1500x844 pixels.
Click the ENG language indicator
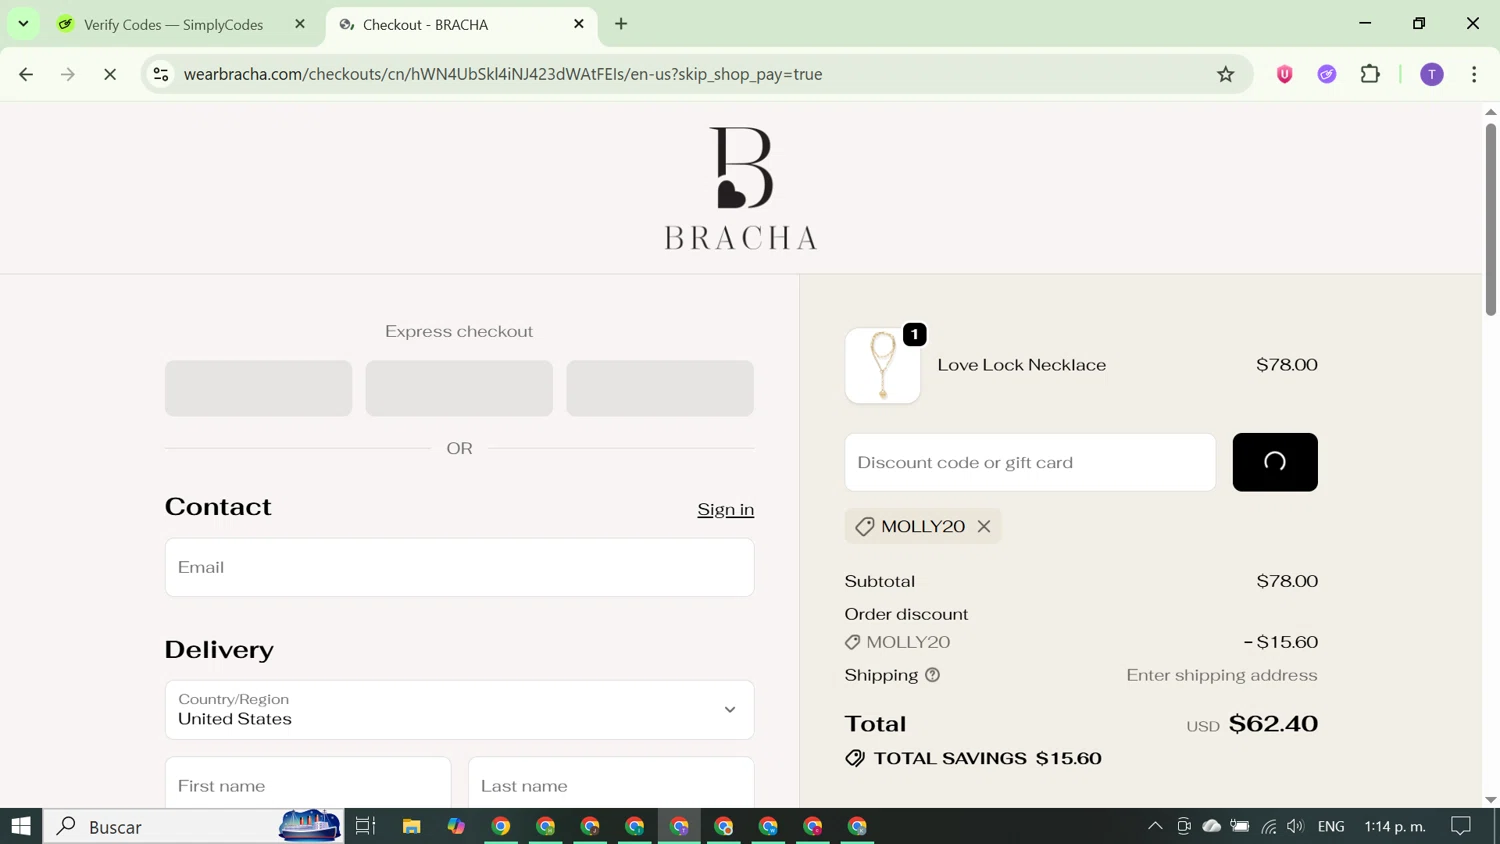click(1331, 826)
